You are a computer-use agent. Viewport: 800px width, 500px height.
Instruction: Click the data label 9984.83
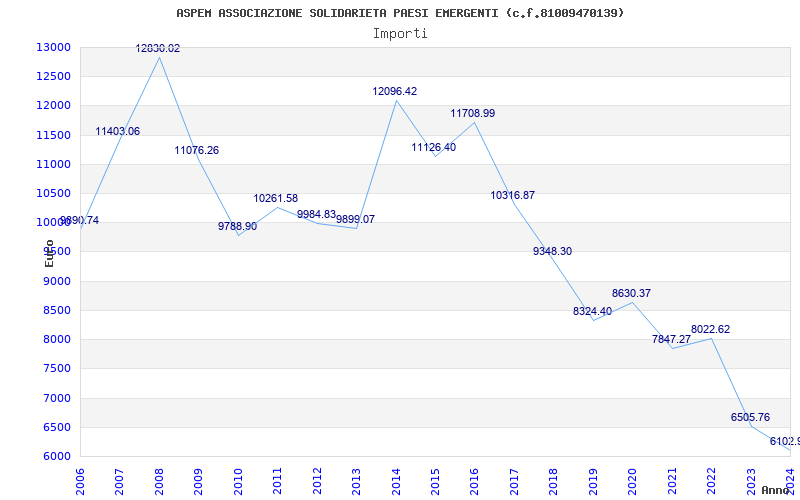(x=316, y=214)
